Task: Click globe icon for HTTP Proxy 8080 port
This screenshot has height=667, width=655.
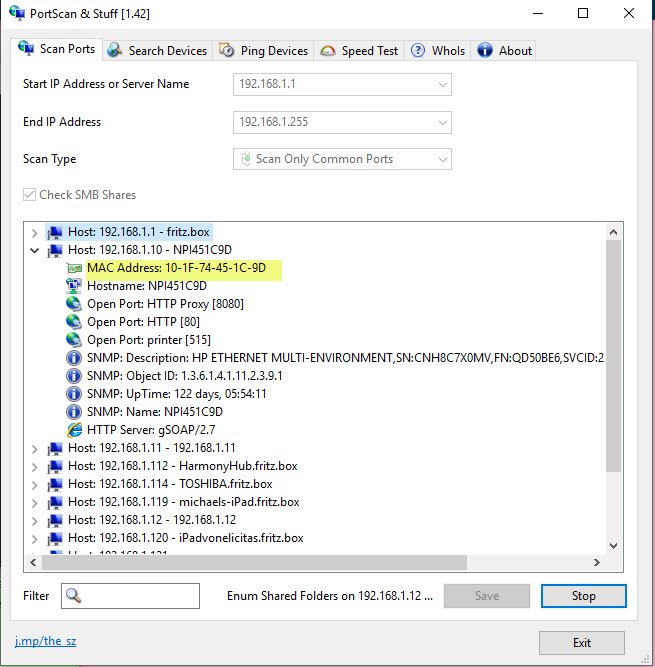Action: click(x=74, y=304)
